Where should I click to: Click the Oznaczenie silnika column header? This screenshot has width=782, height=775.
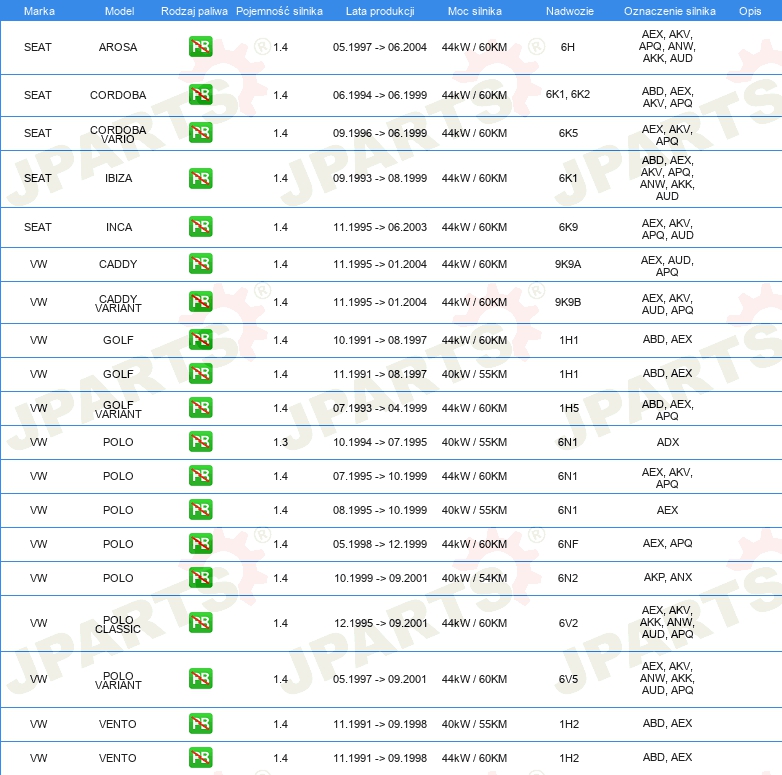point(667,10)
